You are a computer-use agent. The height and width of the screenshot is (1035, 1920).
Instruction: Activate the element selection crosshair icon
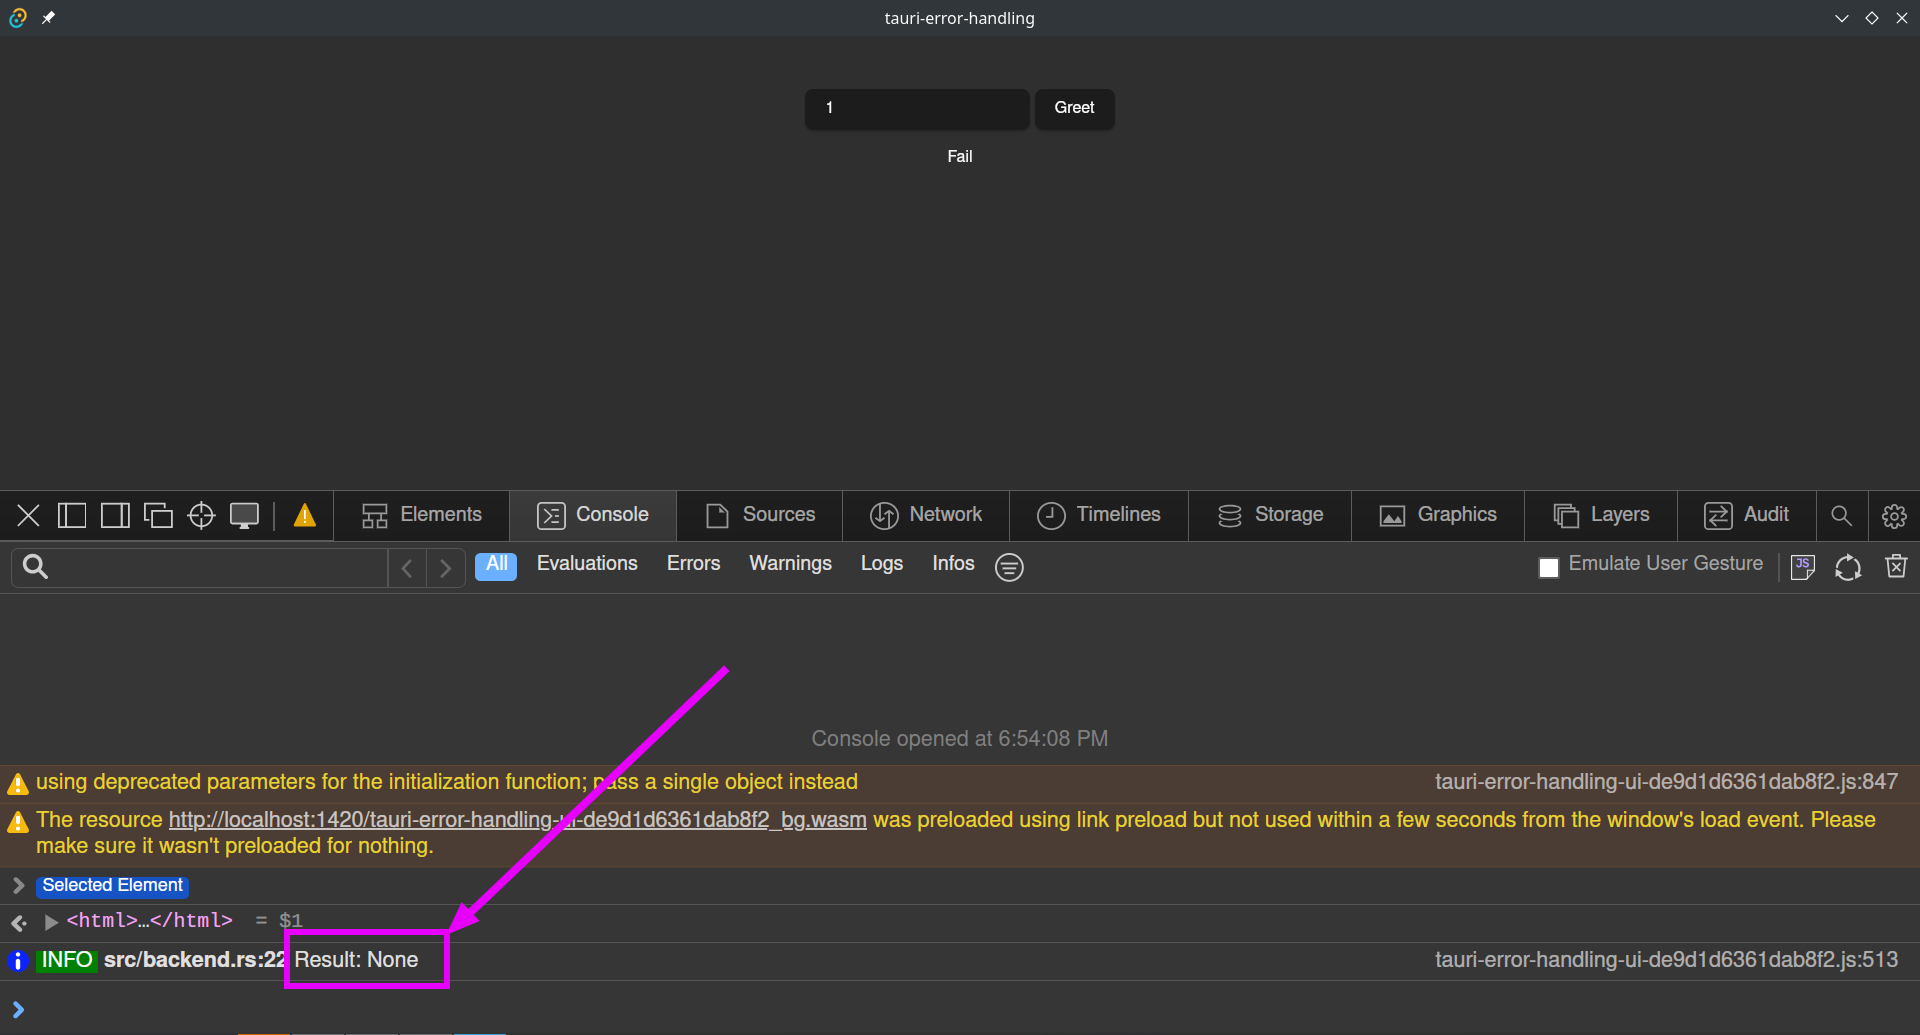201,516
